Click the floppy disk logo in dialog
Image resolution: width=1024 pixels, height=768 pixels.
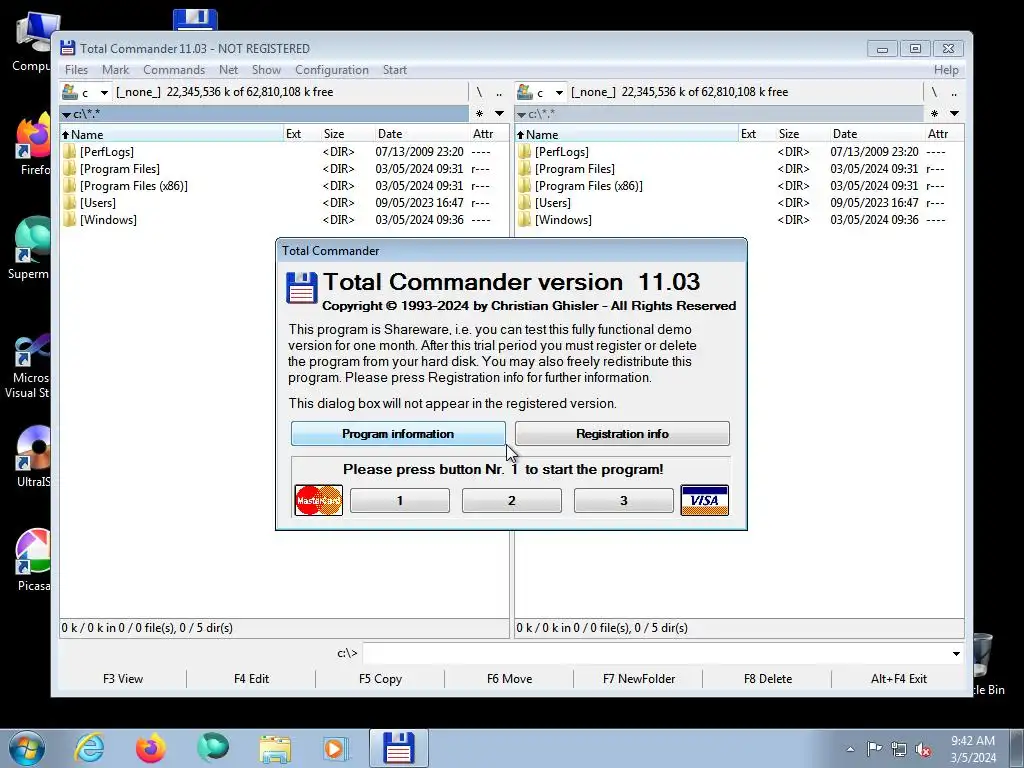tap(302, 288)
